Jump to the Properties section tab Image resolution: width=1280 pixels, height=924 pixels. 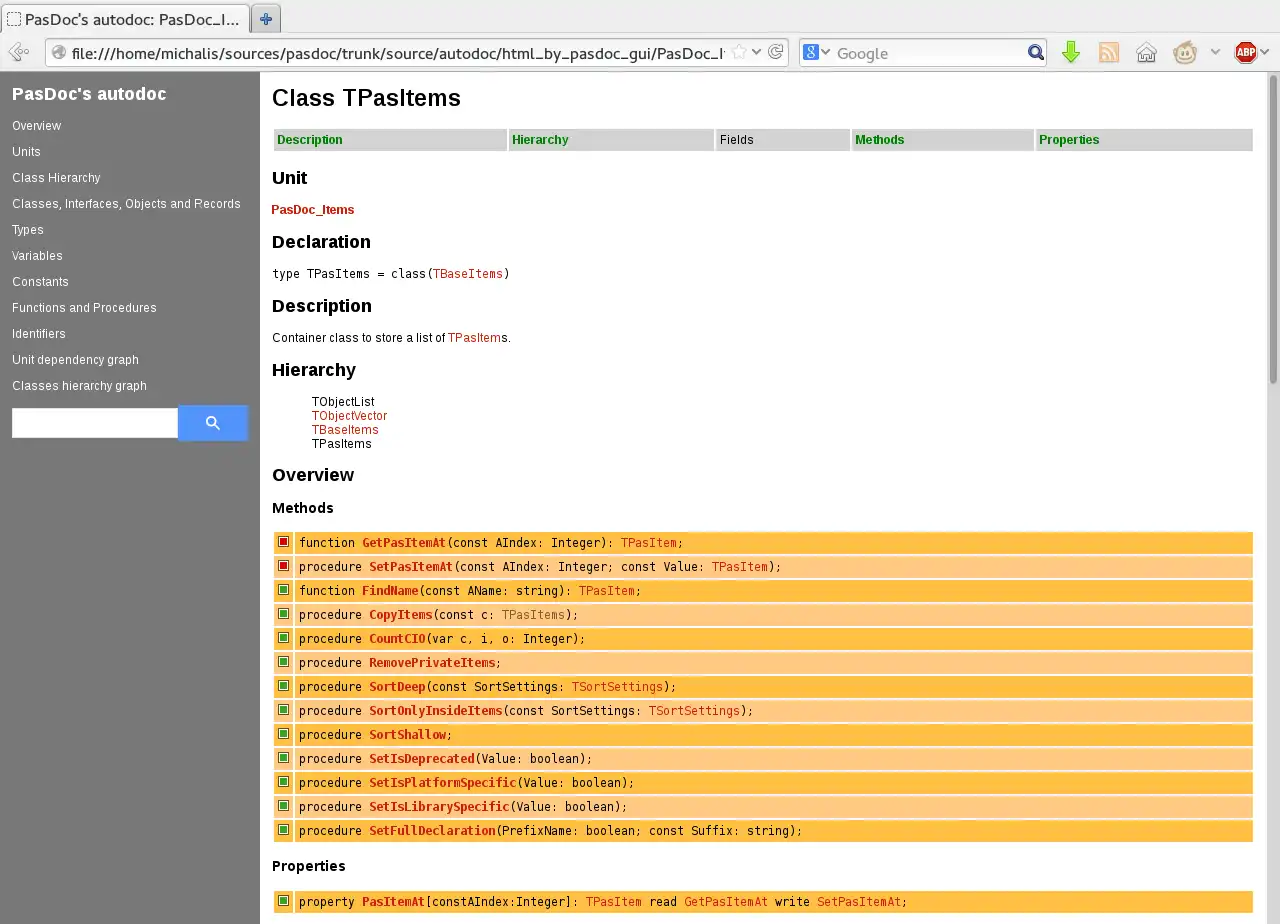tap(1069, 140)
